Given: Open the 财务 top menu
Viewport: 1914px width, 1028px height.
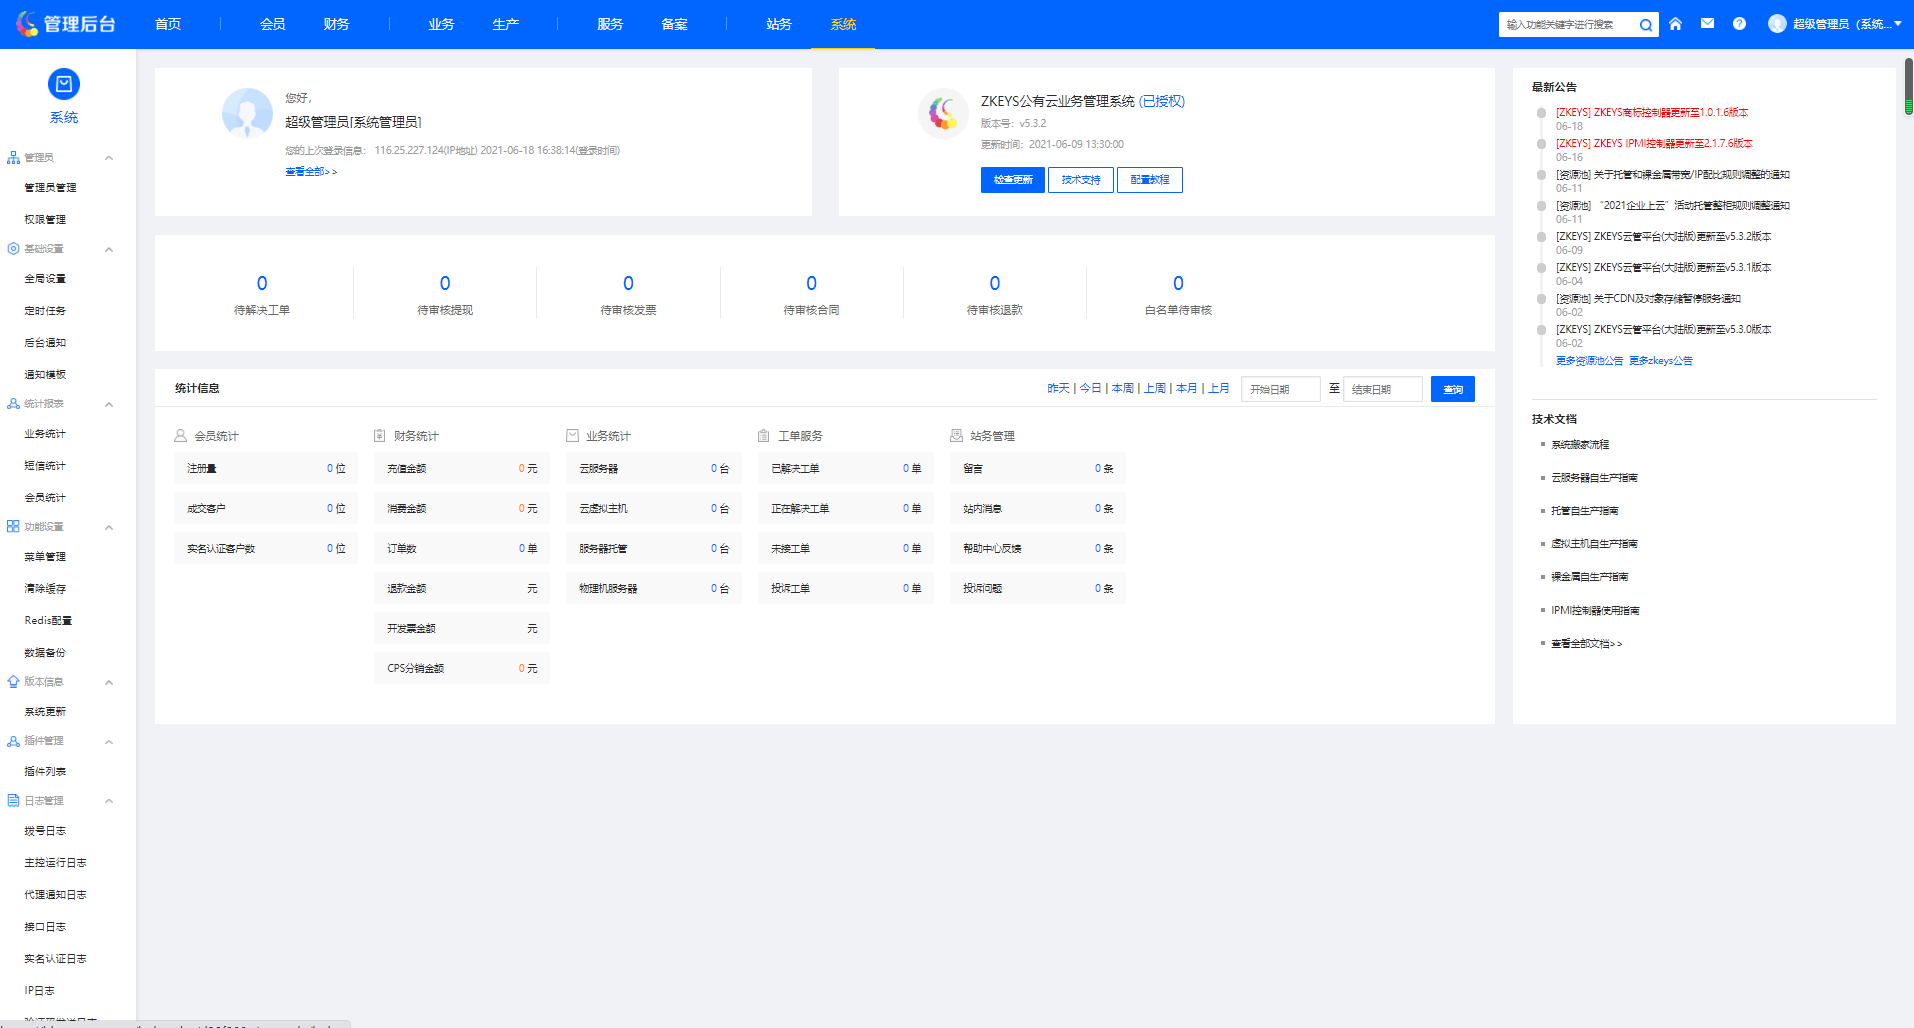Looking at the screenshot, I should [x=337, y=24].
